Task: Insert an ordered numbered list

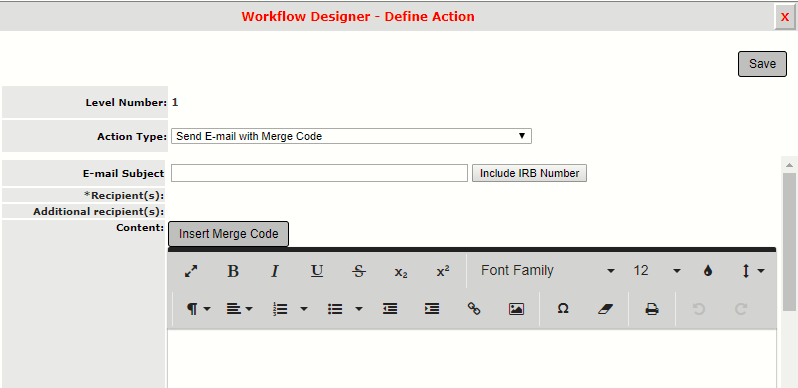Action: click(280, 309)
